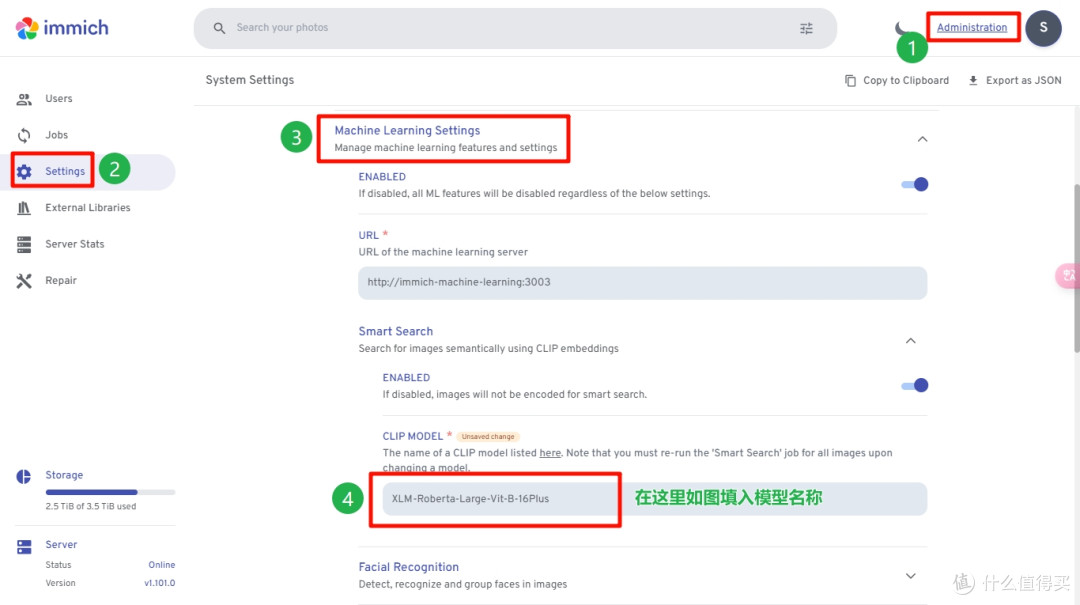Click the machine learning URL field
Screen dimensions: 1080x605
coord(642,283)
